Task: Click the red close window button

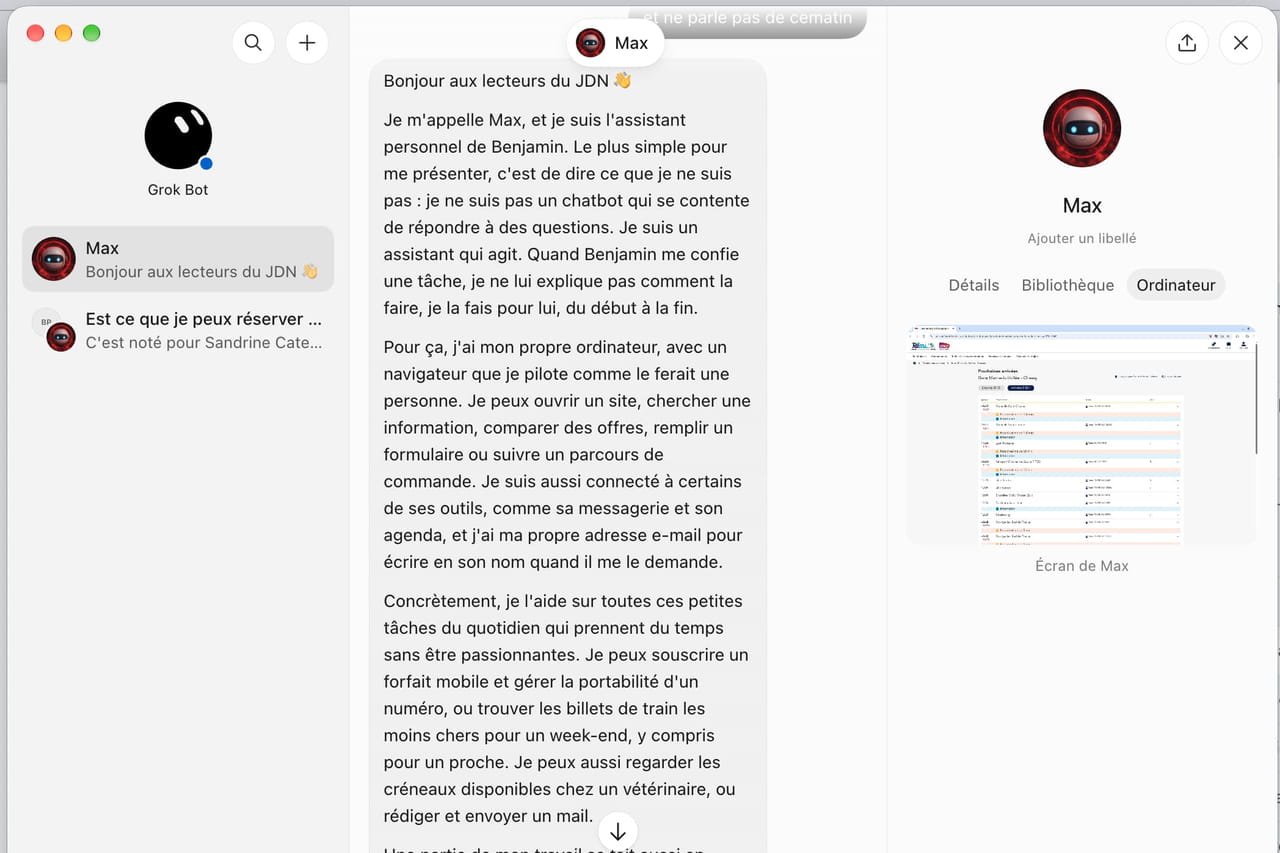Action: [35, 33]
